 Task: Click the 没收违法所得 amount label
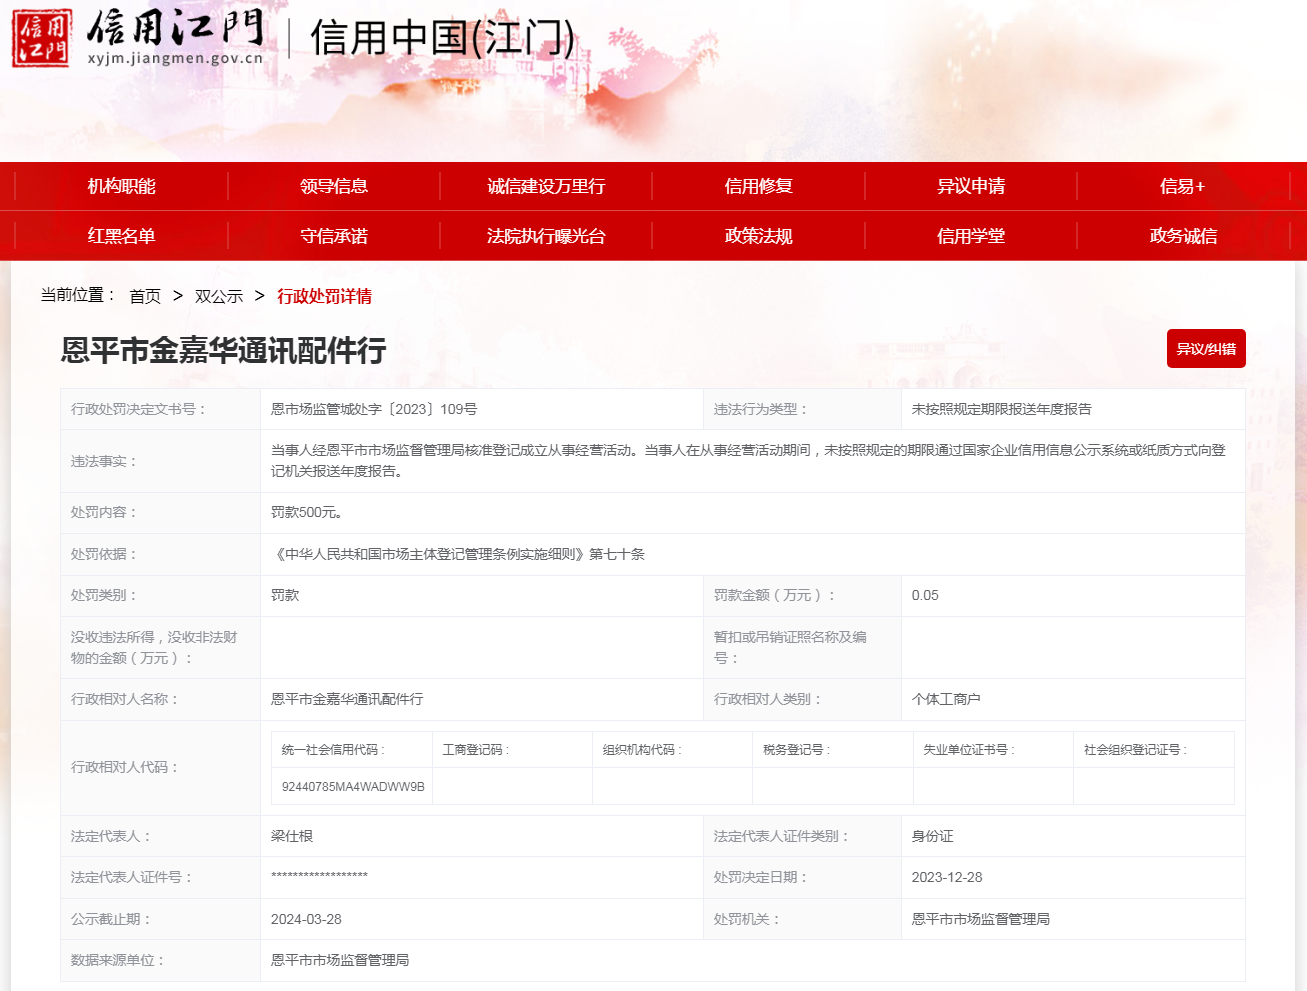154,647
